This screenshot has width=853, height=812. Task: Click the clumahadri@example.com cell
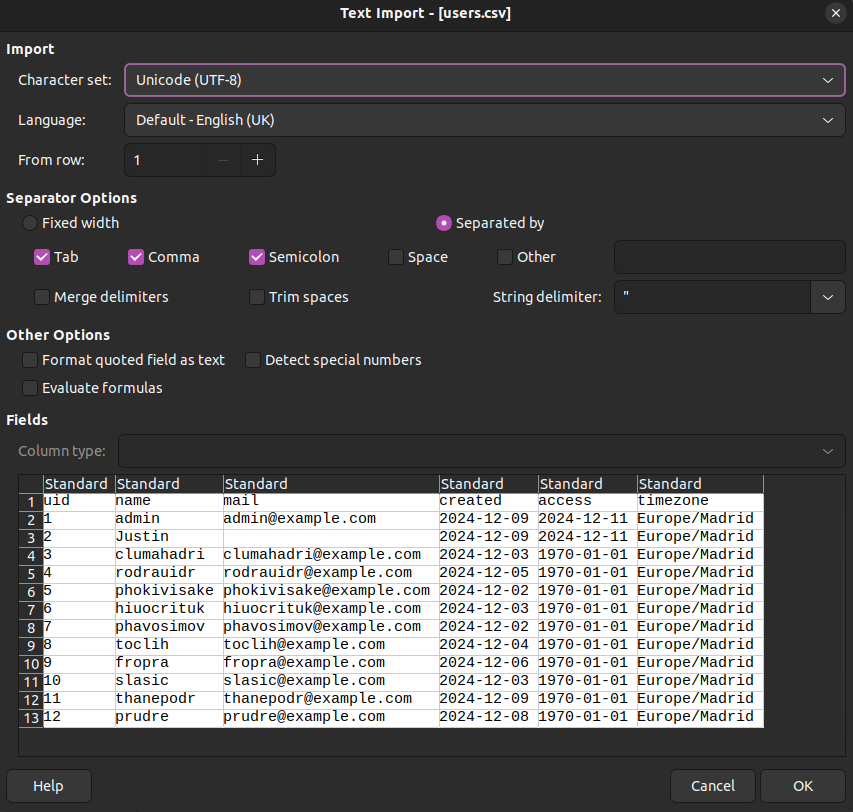pyautogui.click(x=331, y=555)
